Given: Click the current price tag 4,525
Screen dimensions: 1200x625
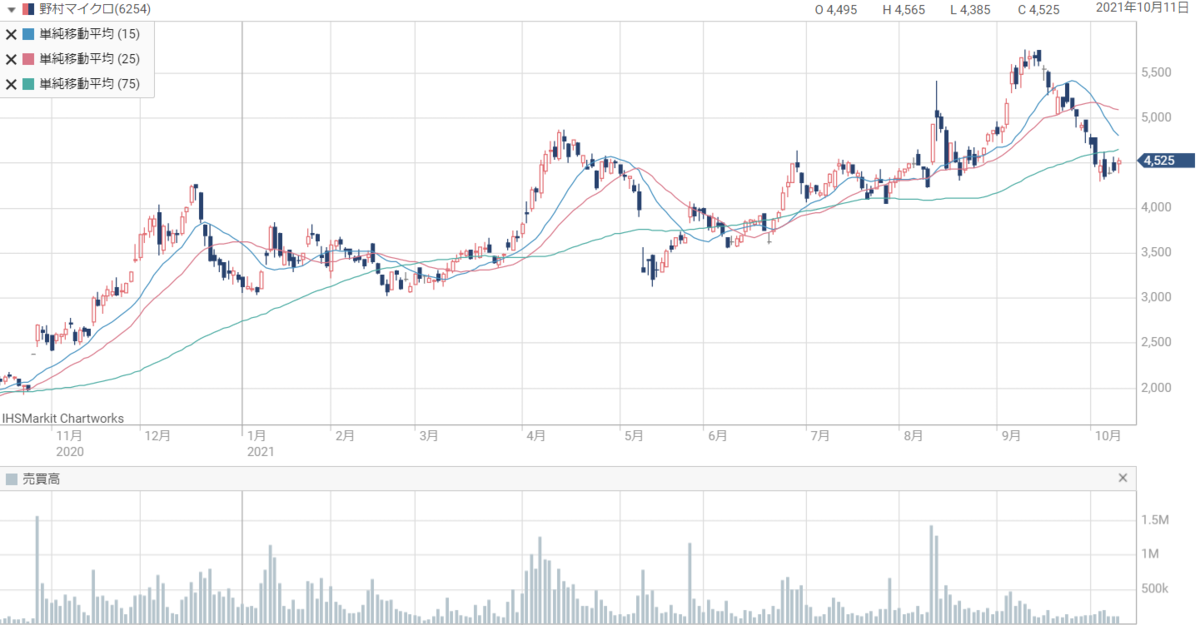Looking at the screenshot, I should pyautogui.click(x=1166, y=160).
